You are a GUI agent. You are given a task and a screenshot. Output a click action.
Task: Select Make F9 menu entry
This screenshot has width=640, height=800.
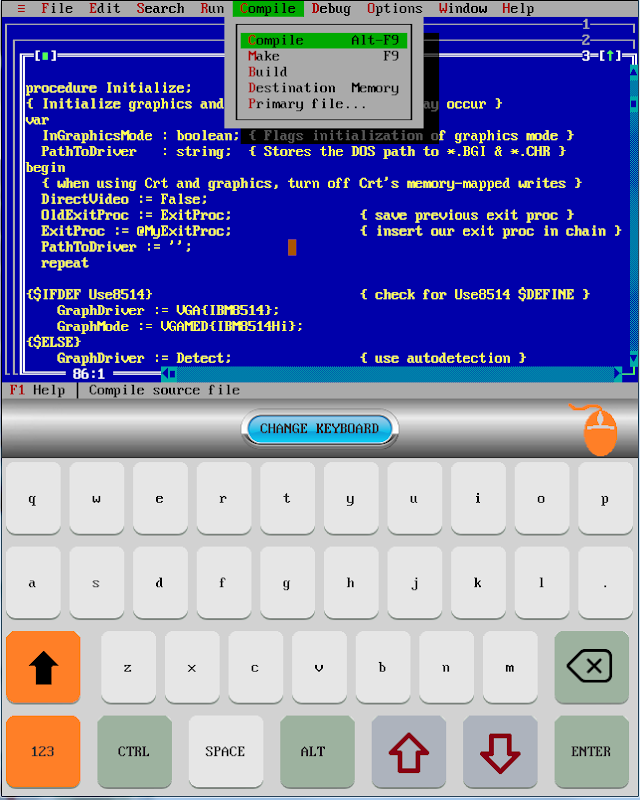coord(324,56)
